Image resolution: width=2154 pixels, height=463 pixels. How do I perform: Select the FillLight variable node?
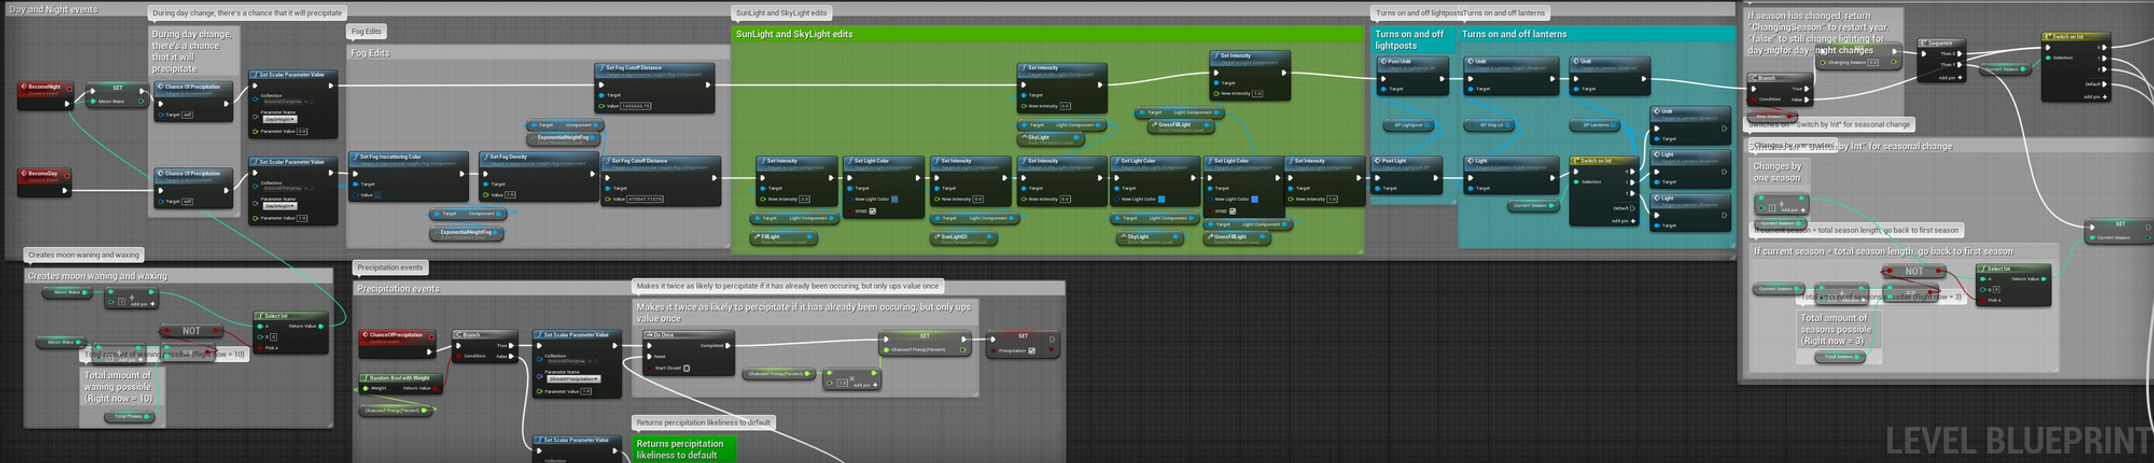784,238
